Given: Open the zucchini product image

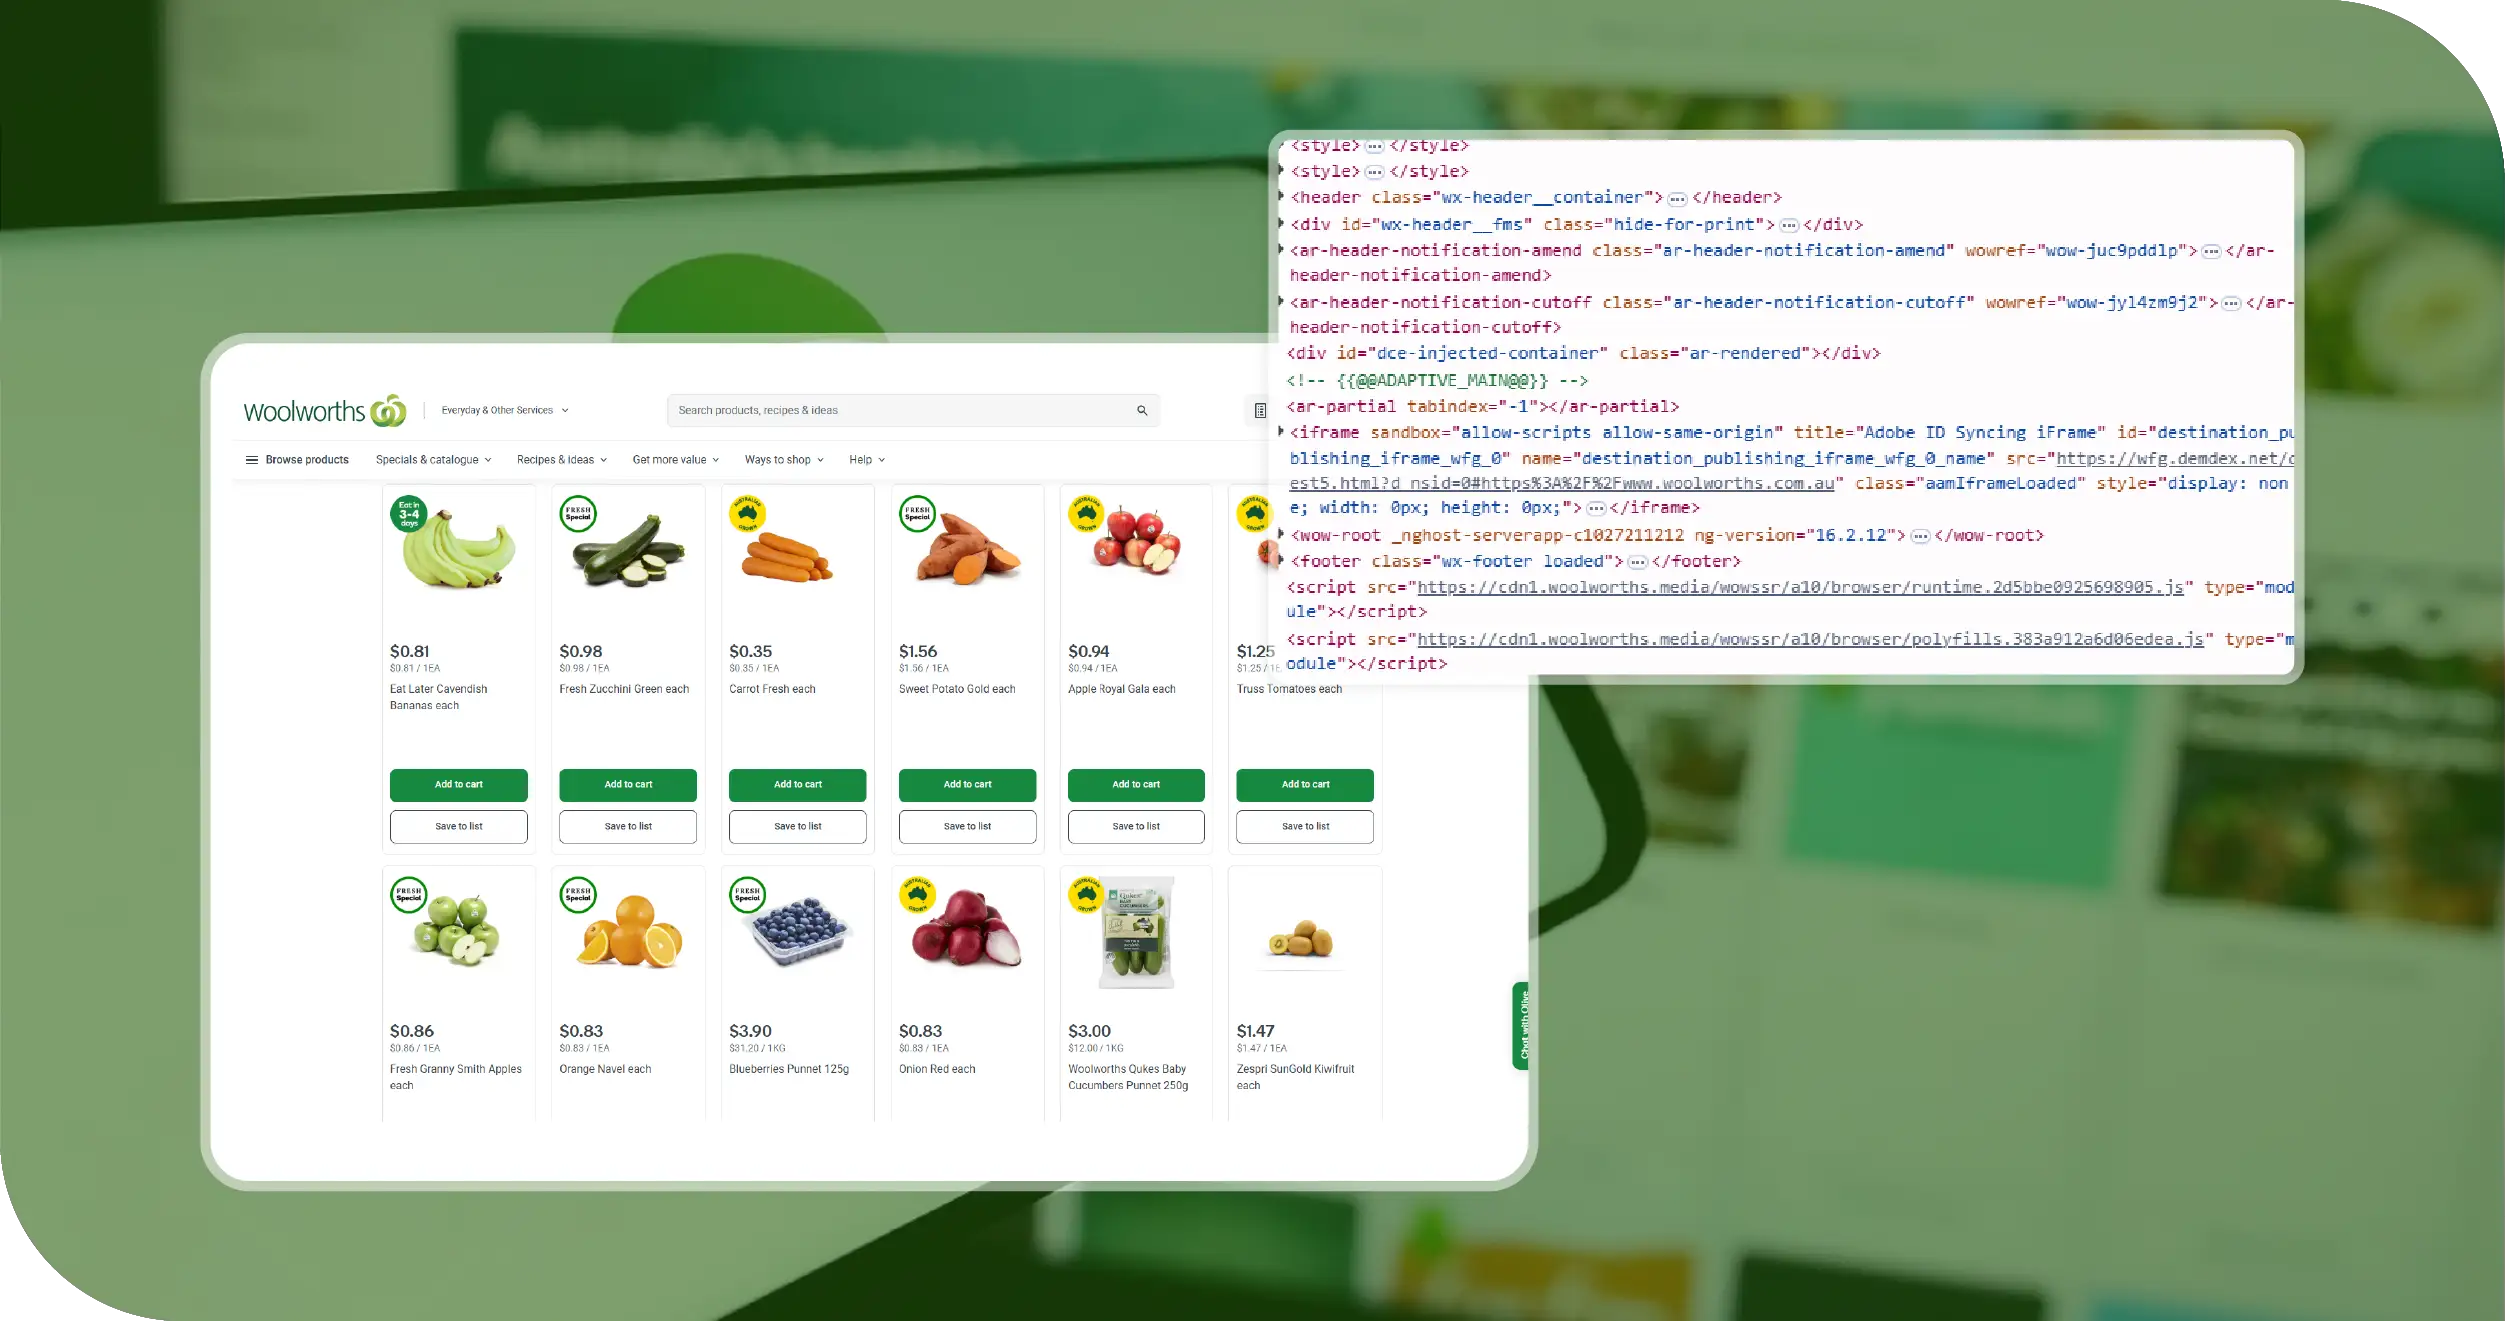Looking at the screenshot, I should [629, 551].
